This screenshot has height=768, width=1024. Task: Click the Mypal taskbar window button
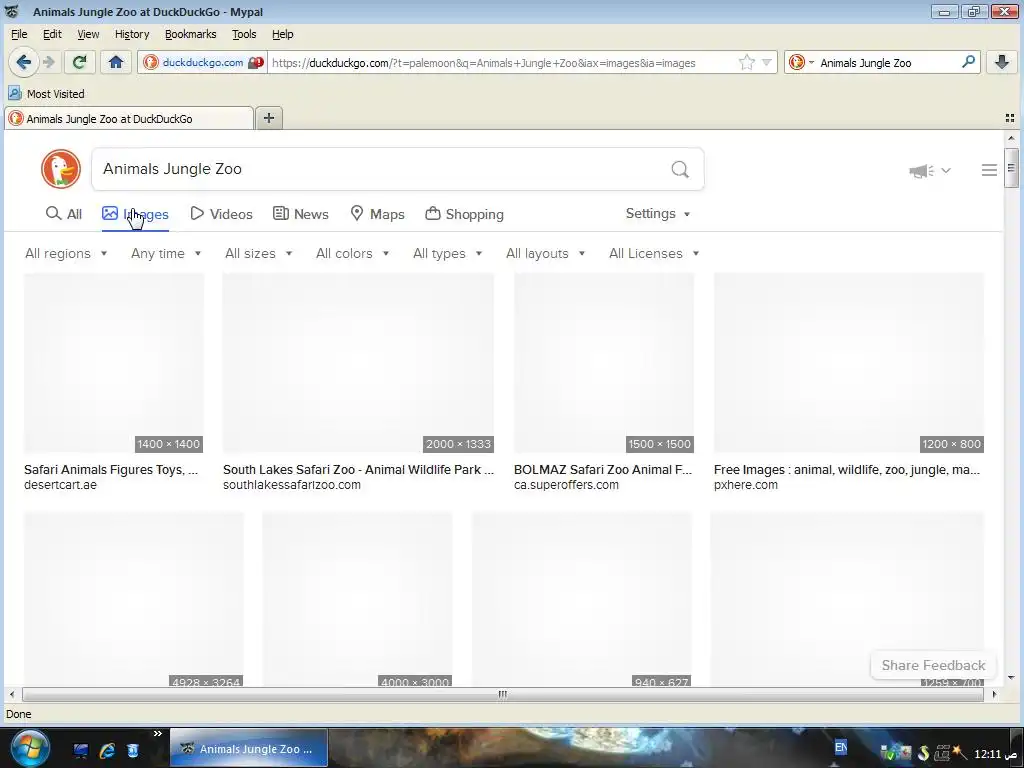[x=249, y=748]
